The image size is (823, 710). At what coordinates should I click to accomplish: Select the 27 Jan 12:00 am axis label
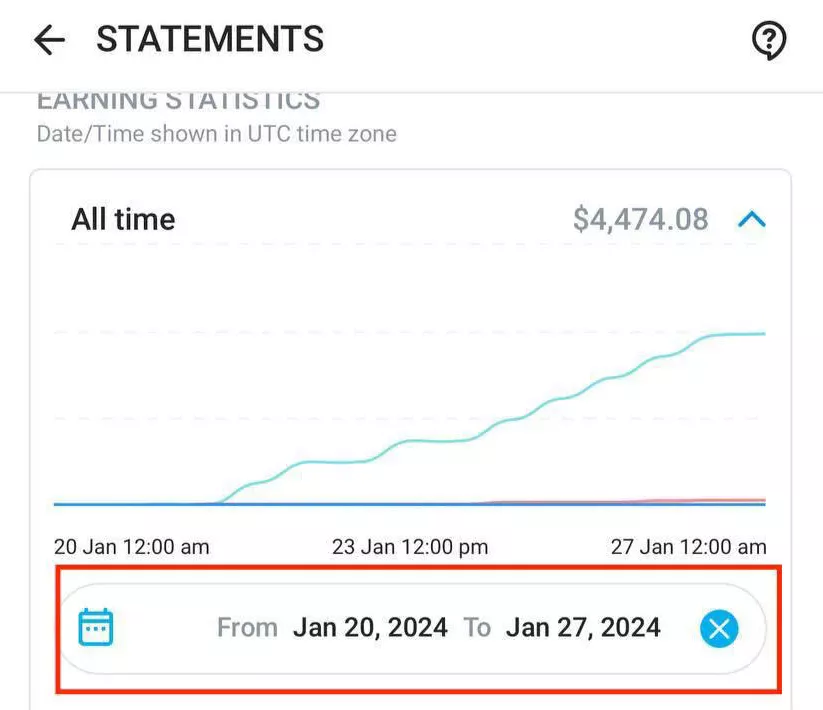click(x=689, y=547)
